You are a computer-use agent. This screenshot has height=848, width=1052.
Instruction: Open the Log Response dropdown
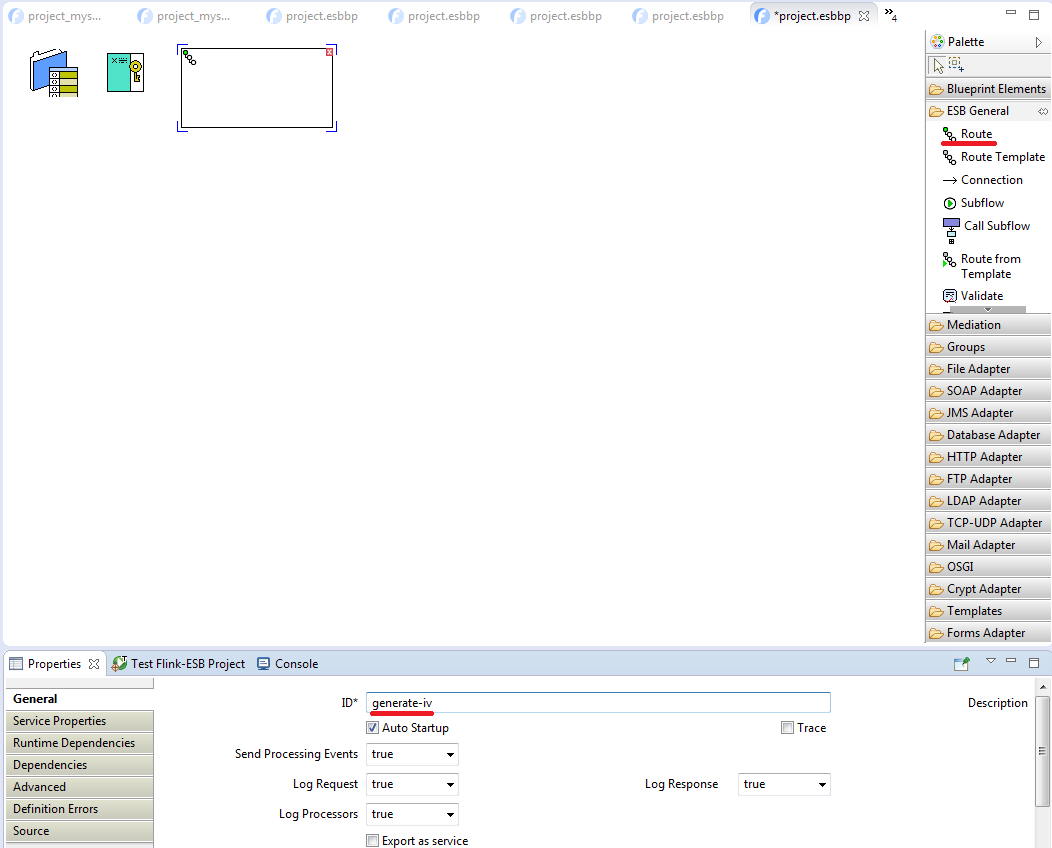(x=783, y=785)
